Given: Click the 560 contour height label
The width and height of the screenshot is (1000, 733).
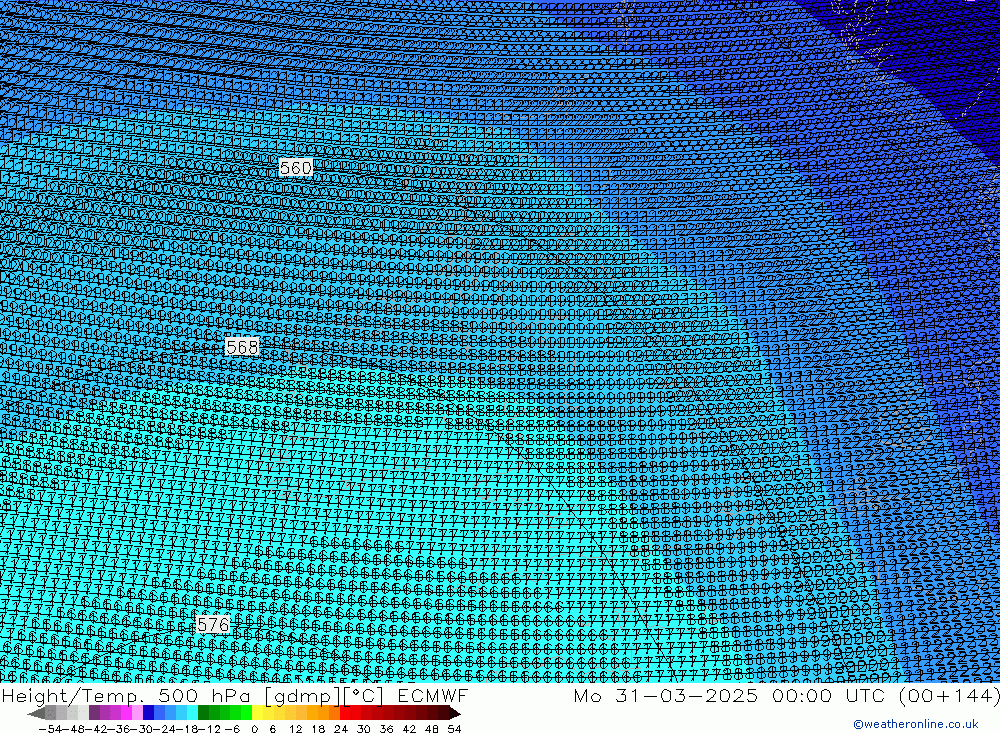Looking at the screenshot, I should pos(296,168).
